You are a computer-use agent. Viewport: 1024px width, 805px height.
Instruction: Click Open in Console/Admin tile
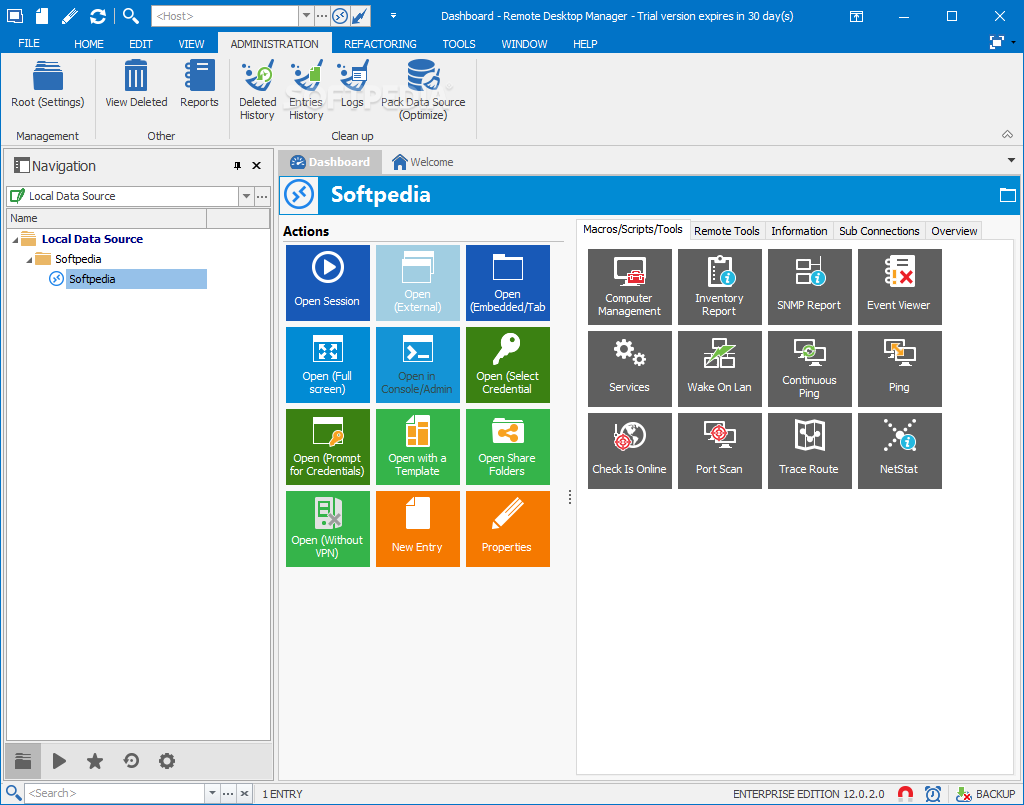click(418, 365)
